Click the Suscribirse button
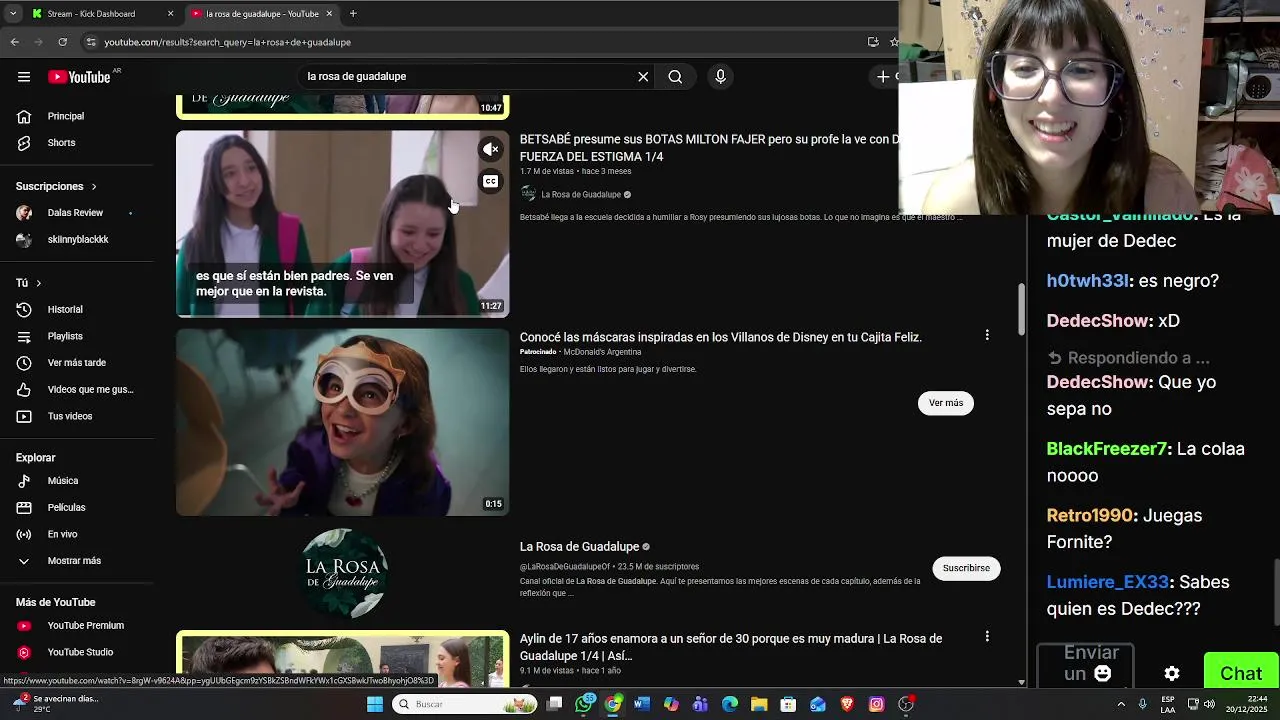This screenshot has height=720, width=1280. pyautogui.click(x=966, y=568)
